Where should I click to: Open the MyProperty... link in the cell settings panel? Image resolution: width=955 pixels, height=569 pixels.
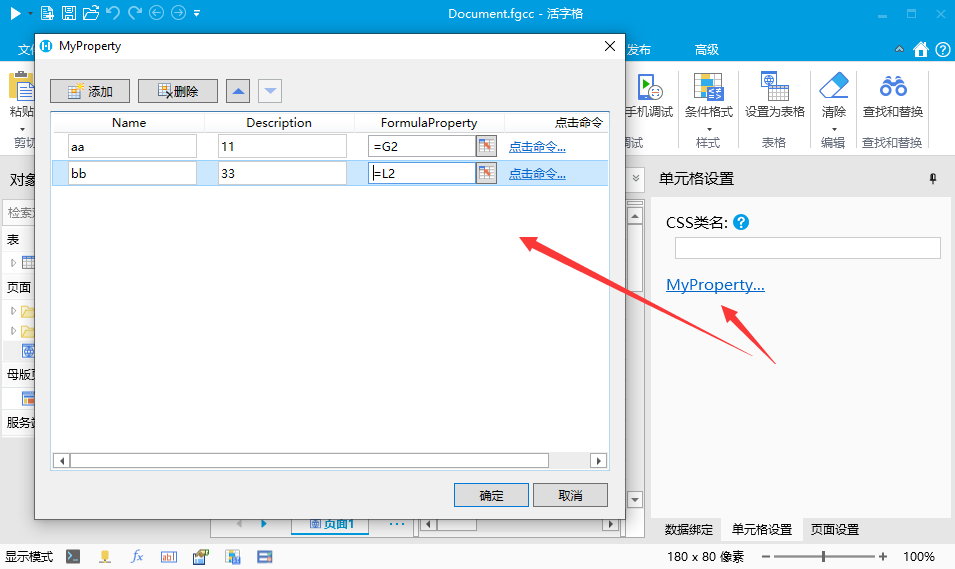(x=715, y=284)
